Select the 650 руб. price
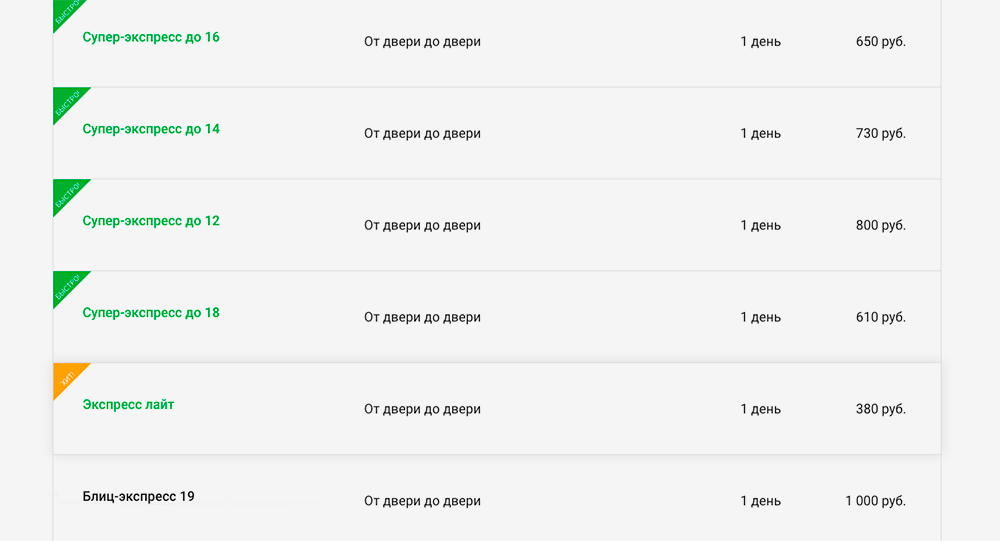The image size is (1000, 541). [x=881, y=41]
